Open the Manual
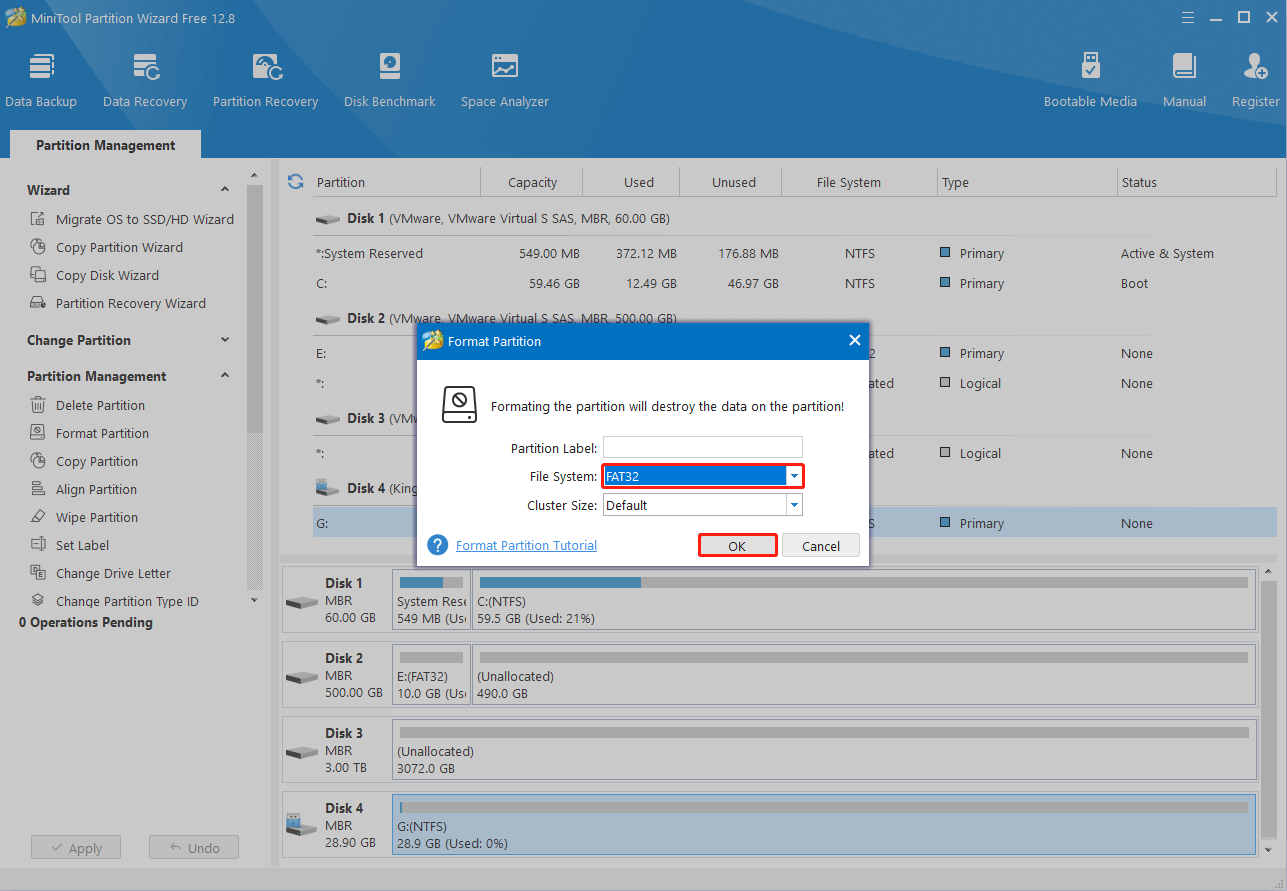This screenshot has height=891, width=1287. [x=1184, y=80]
